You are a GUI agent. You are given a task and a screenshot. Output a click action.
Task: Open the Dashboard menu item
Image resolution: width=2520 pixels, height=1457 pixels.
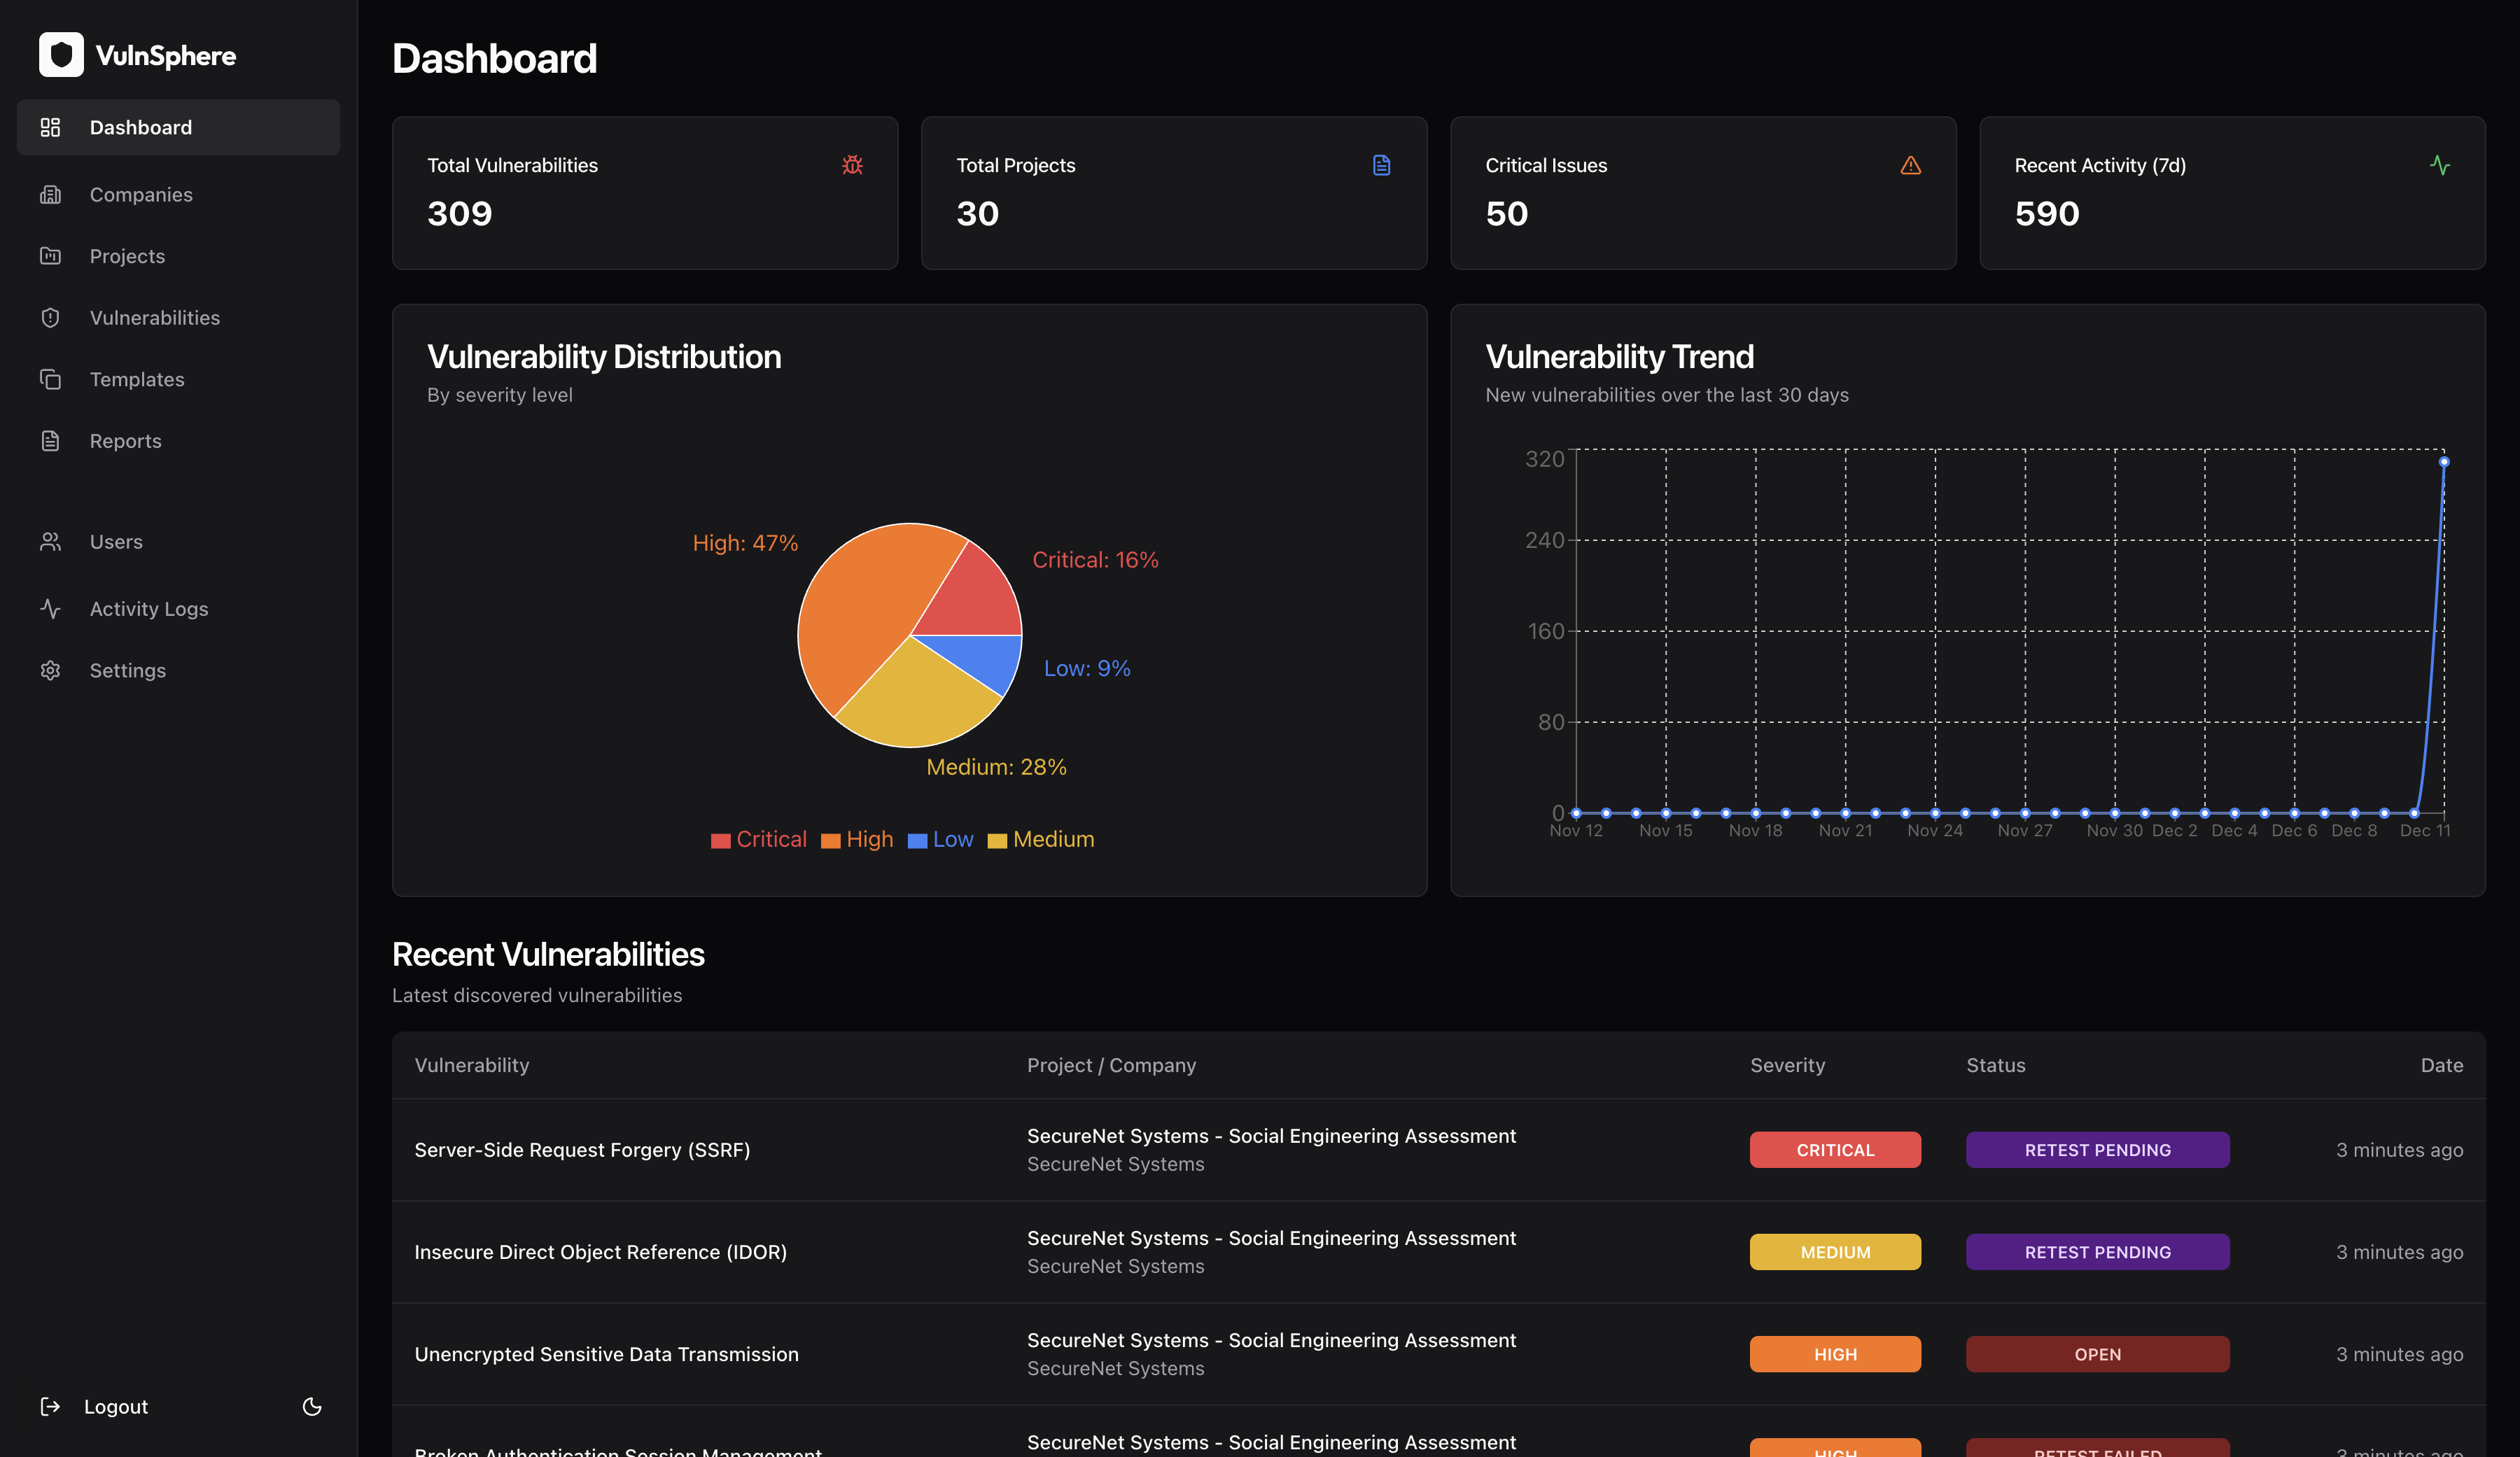pyautogui.click(x=178, y=127)
